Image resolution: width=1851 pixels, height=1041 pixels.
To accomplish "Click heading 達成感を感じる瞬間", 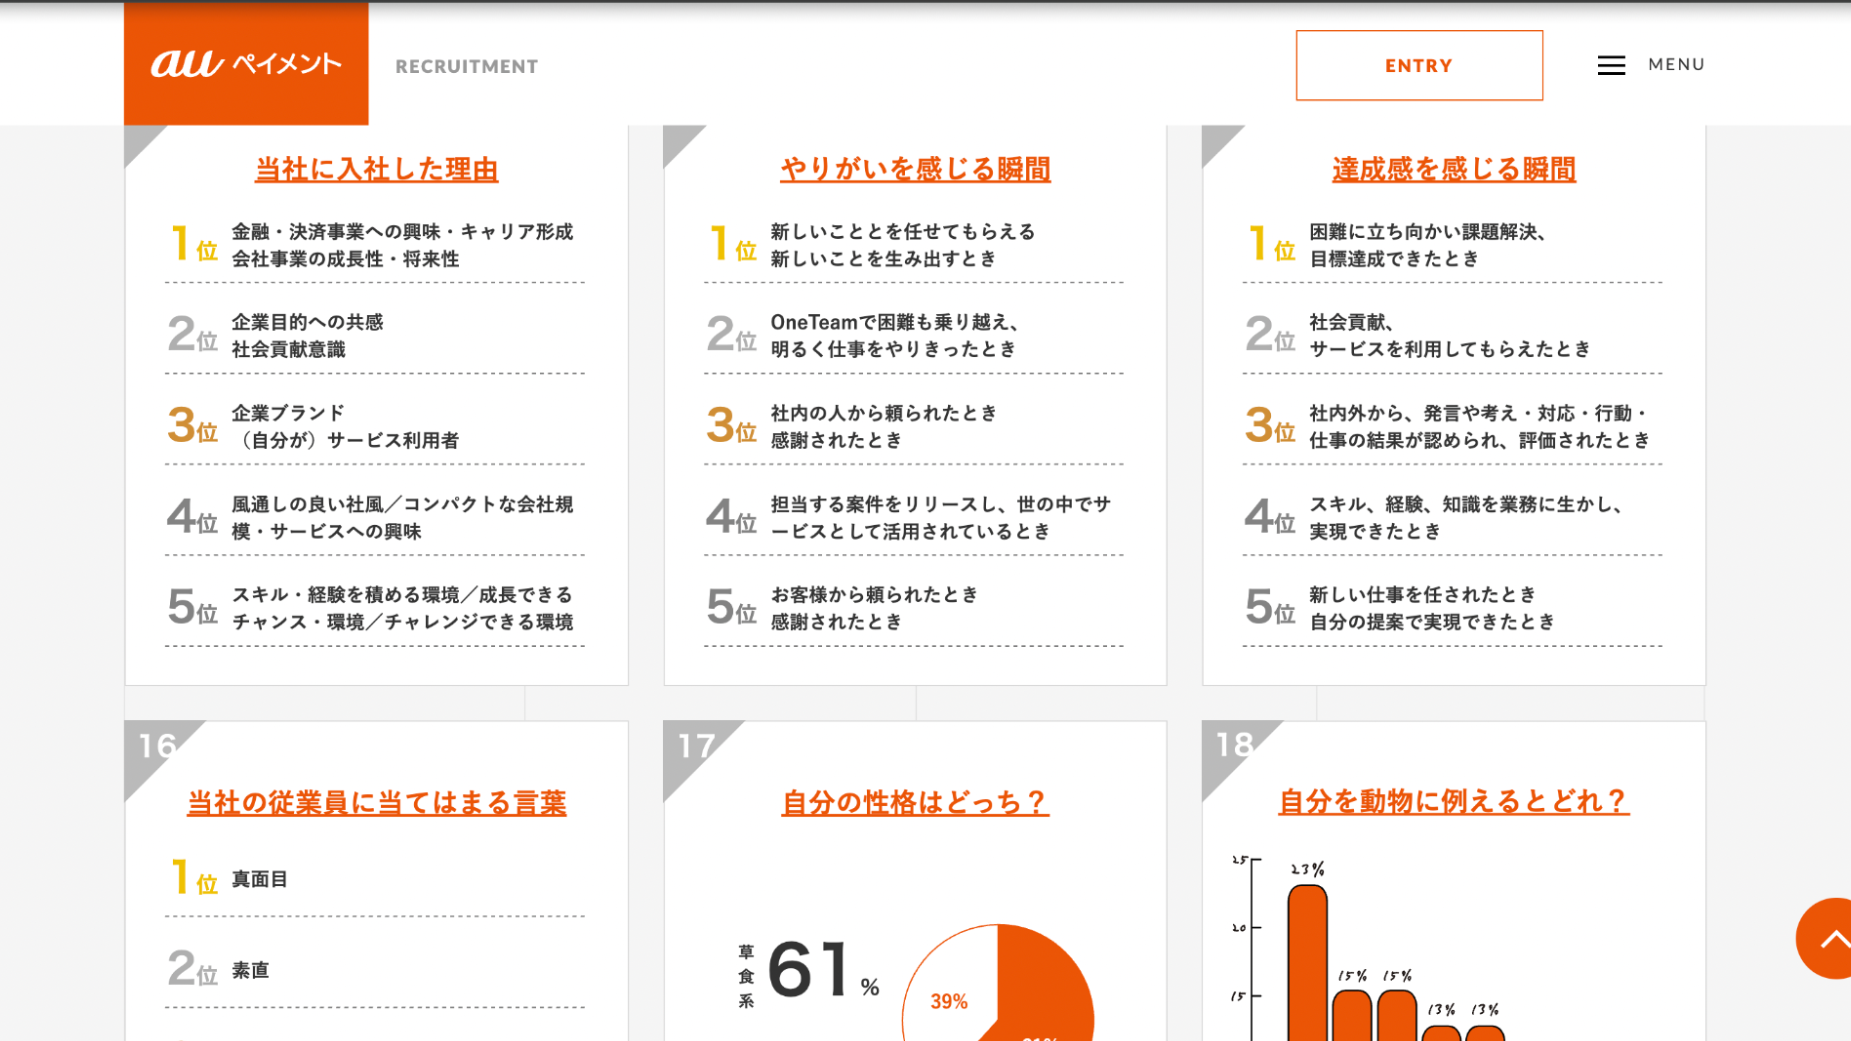I will 1454,169.
